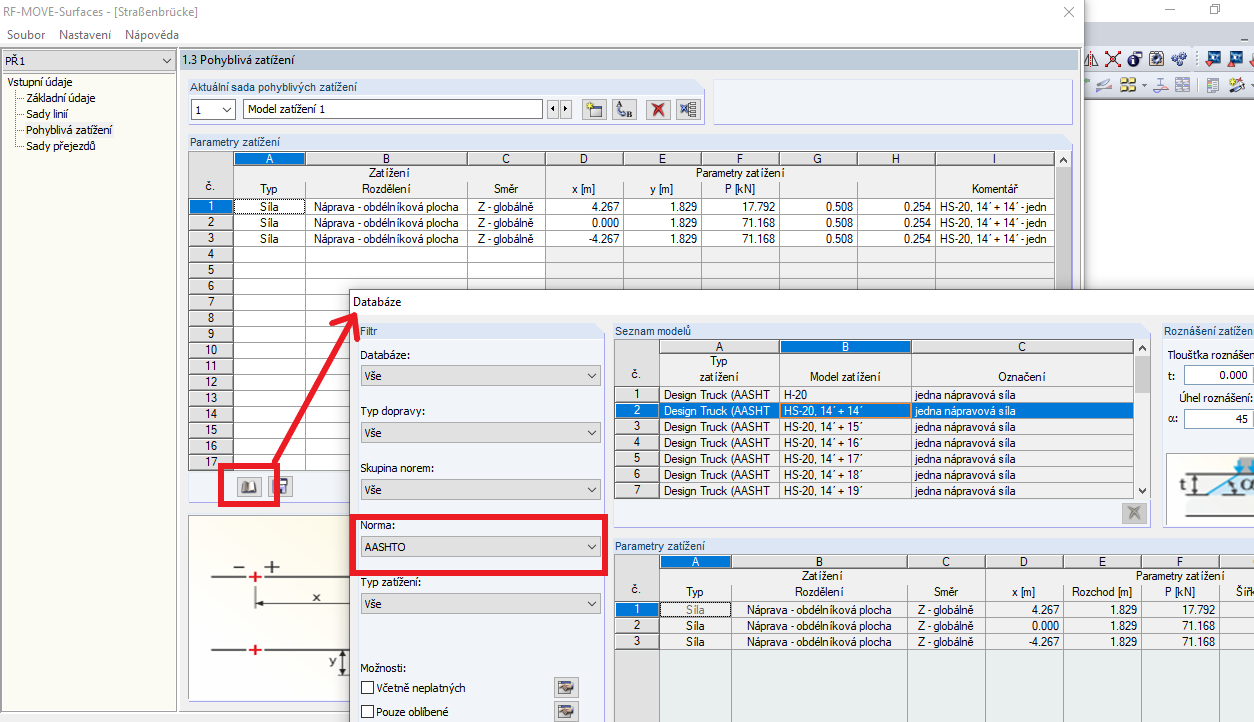Open the Skupina norem dropdown
Image resolution: width=1254 pixels, height=722 pixels.
click(480, 490)
